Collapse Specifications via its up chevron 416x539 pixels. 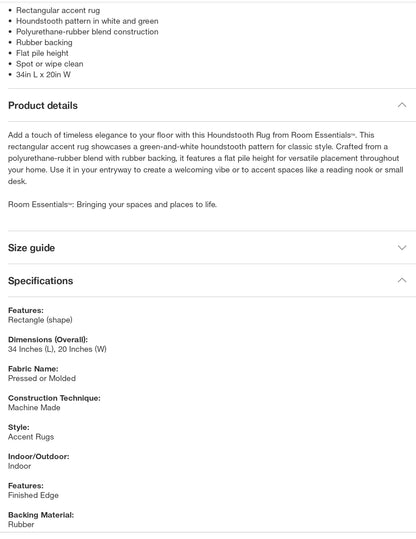pos(402,280)
